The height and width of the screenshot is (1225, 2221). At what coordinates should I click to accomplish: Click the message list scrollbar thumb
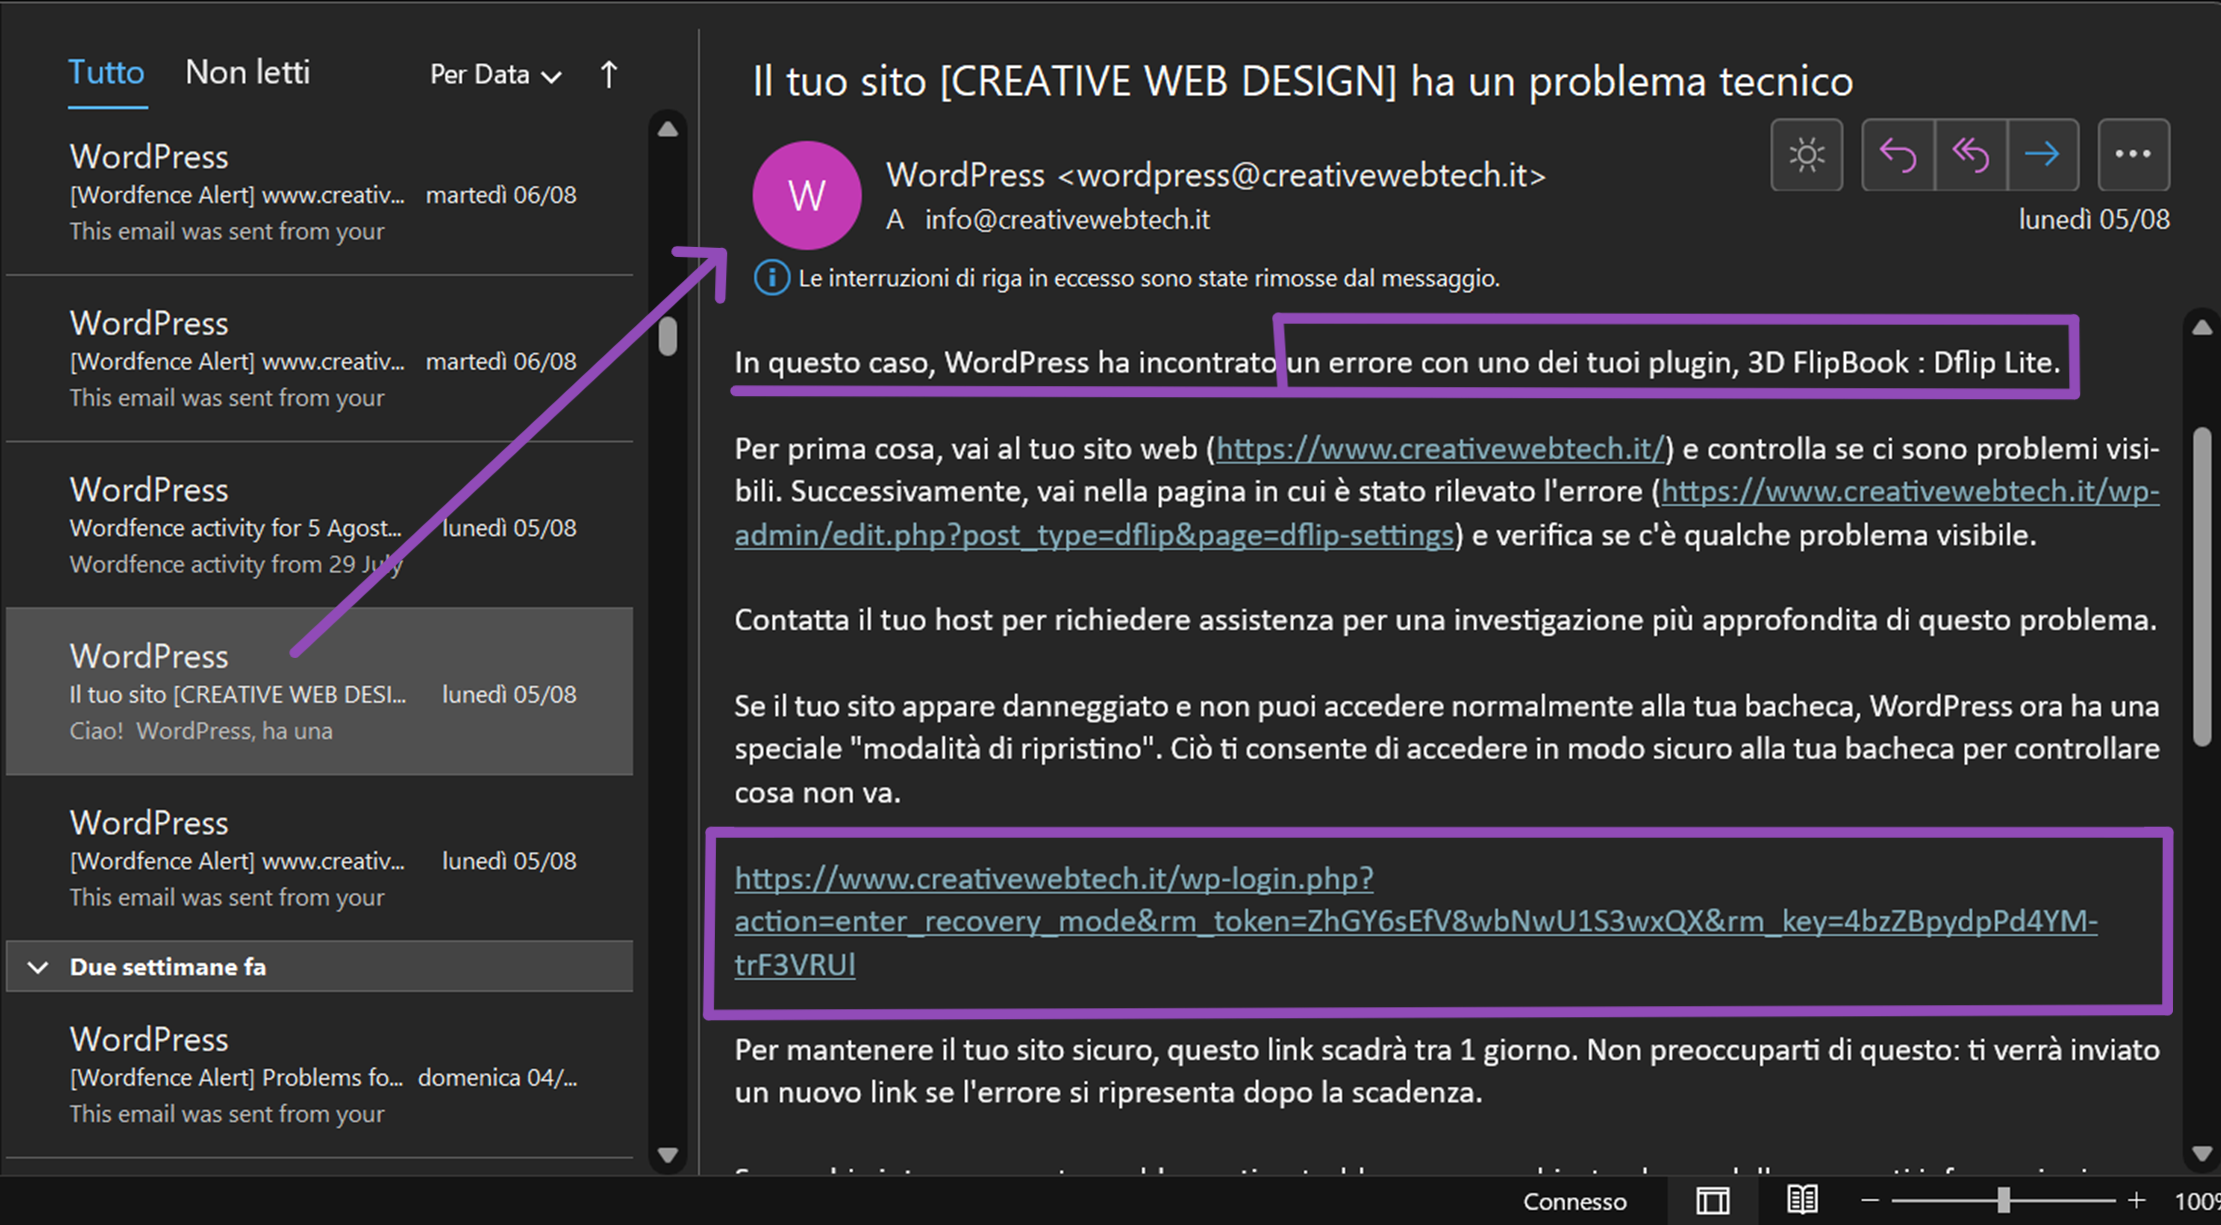pyautogui.click(x=668, y=336)
